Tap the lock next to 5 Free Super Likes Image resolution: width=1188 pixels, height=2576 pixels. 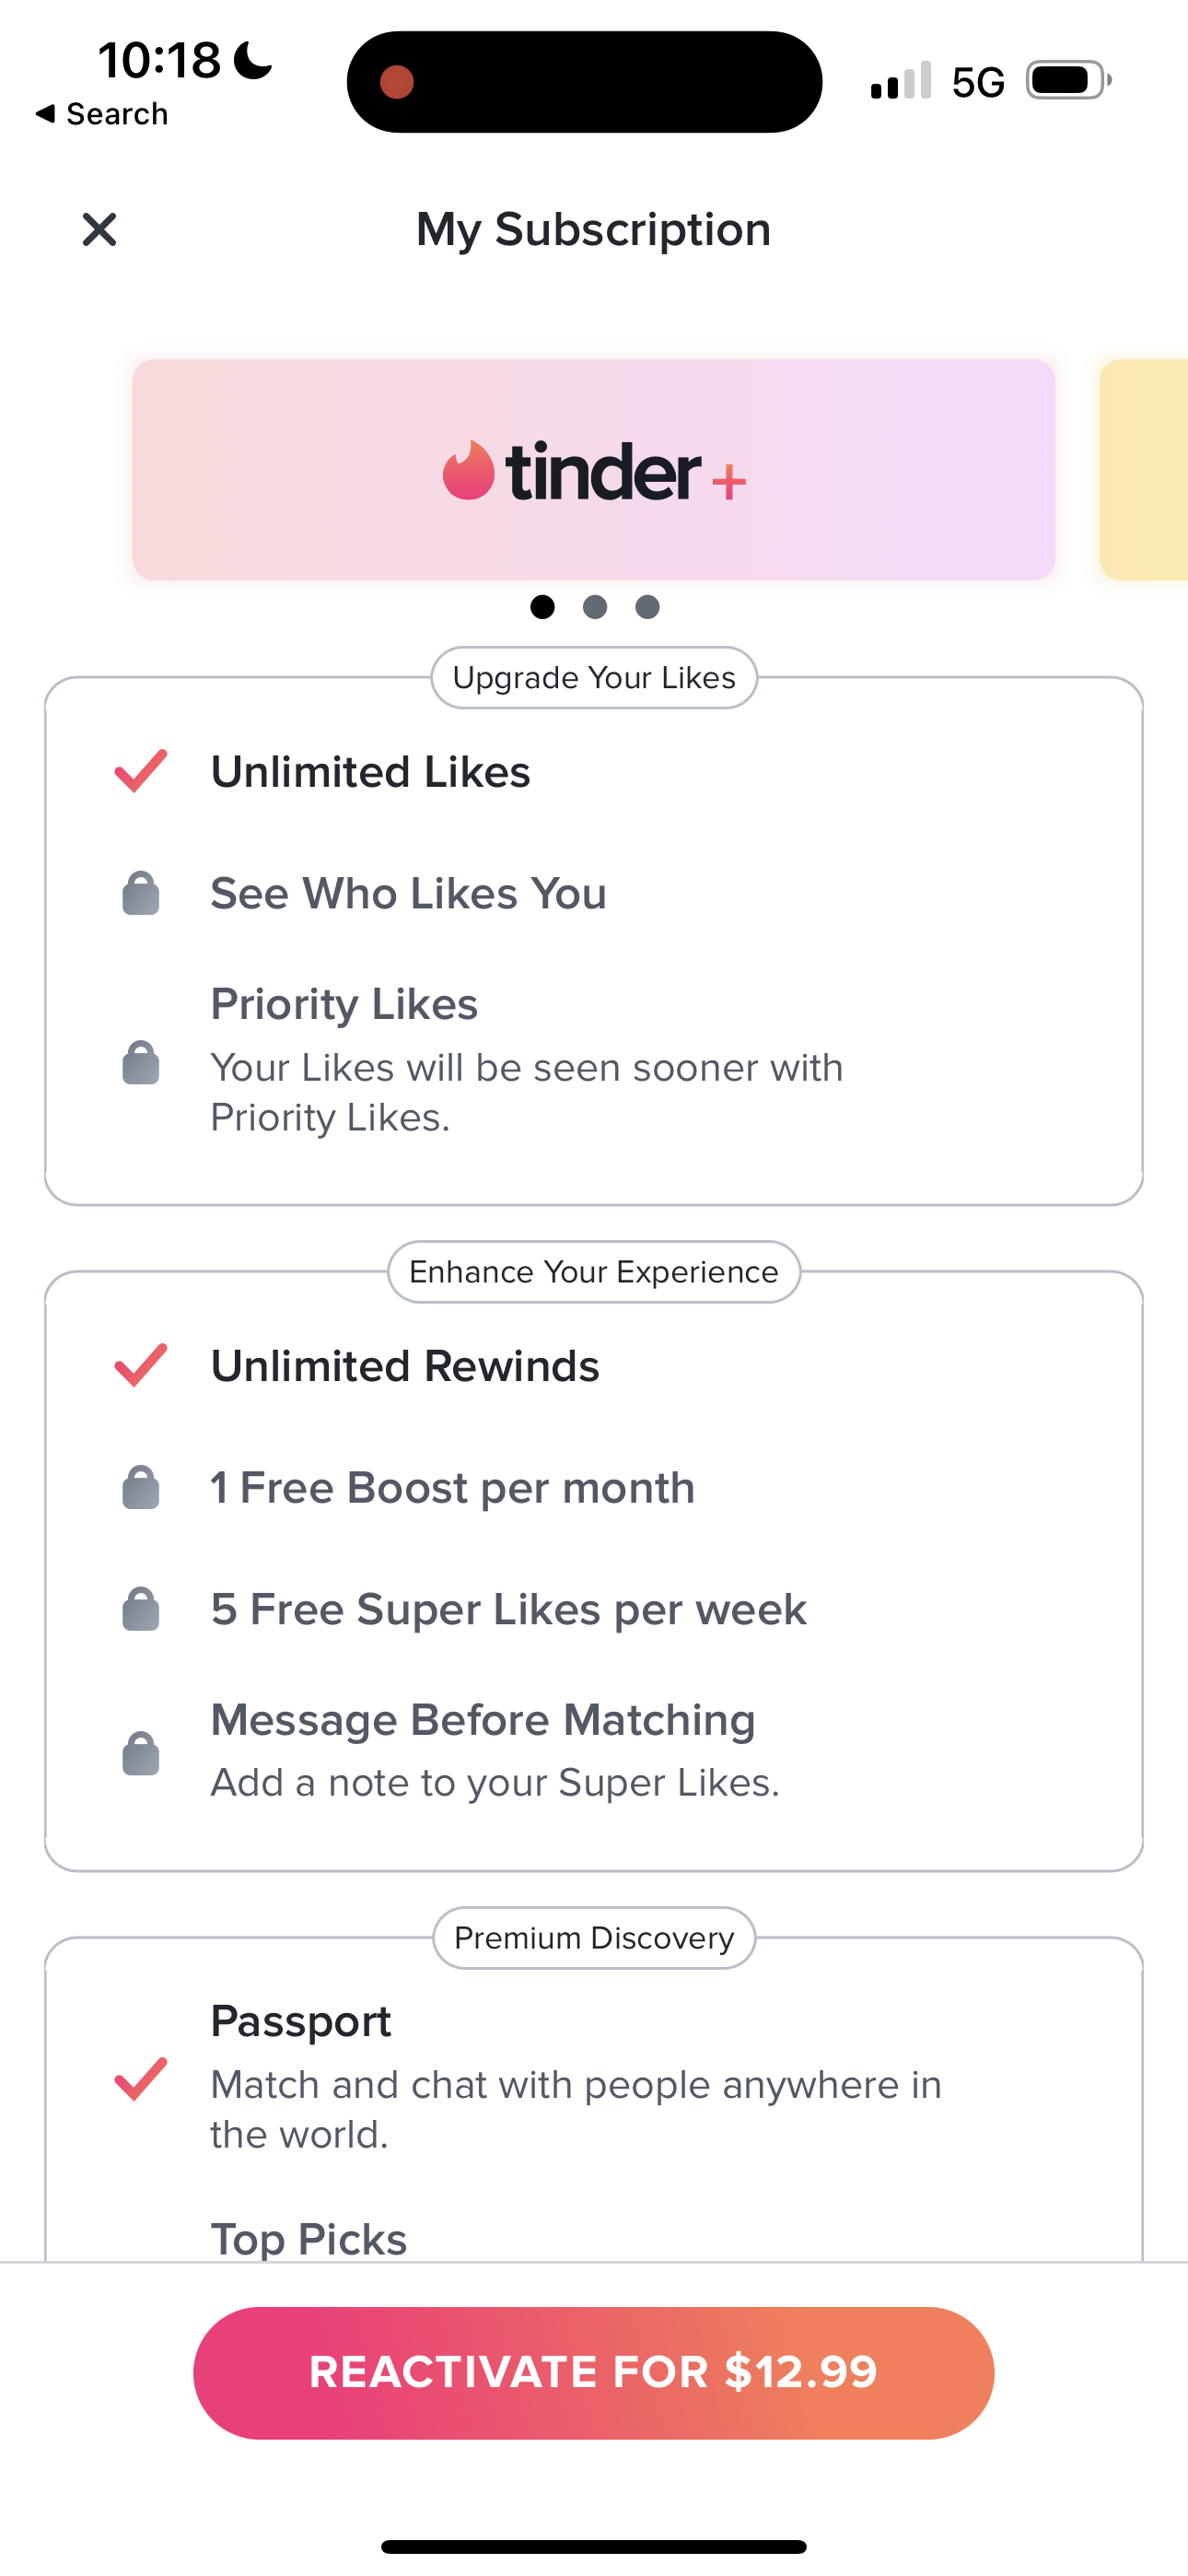(141, 1609)
